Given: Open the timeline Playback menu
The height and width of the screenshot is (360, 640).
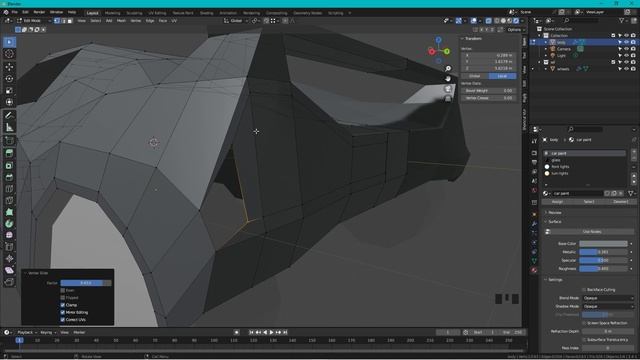Looking at the screenshot, I should click(27, 332).
